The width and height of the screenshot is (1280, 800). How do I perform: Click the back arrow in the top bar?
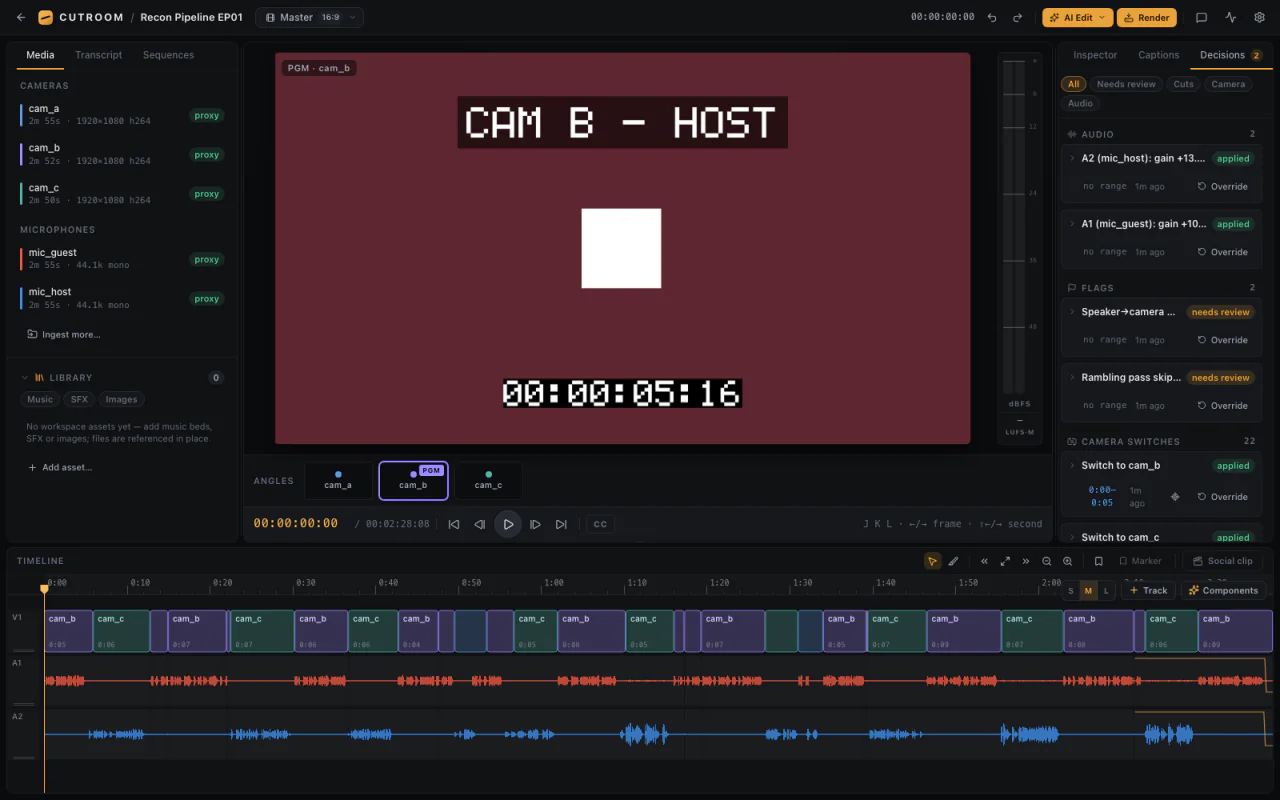pyautogui.click(x=21, y=17)
